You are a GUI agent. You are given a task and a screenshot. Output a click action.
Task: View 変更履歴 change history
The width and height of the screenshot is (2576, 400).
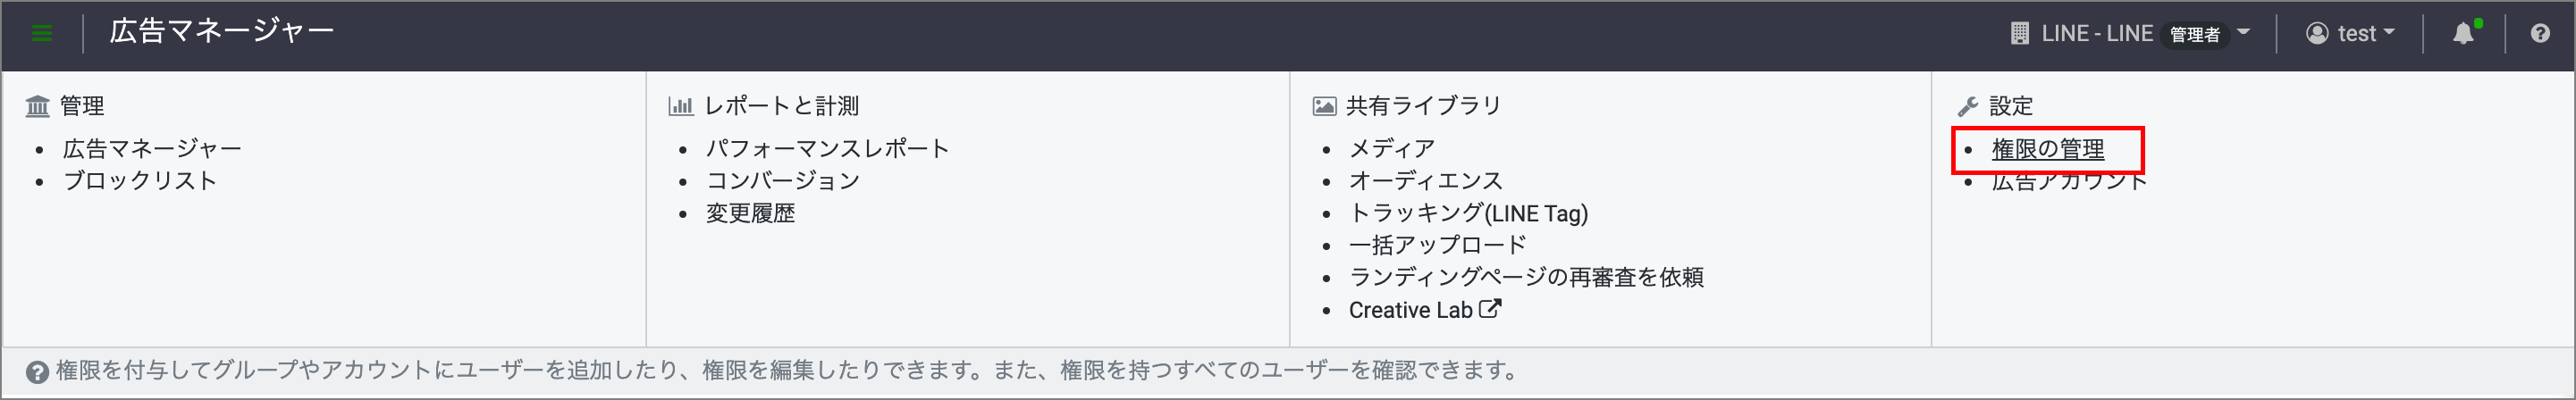point(750,213)
